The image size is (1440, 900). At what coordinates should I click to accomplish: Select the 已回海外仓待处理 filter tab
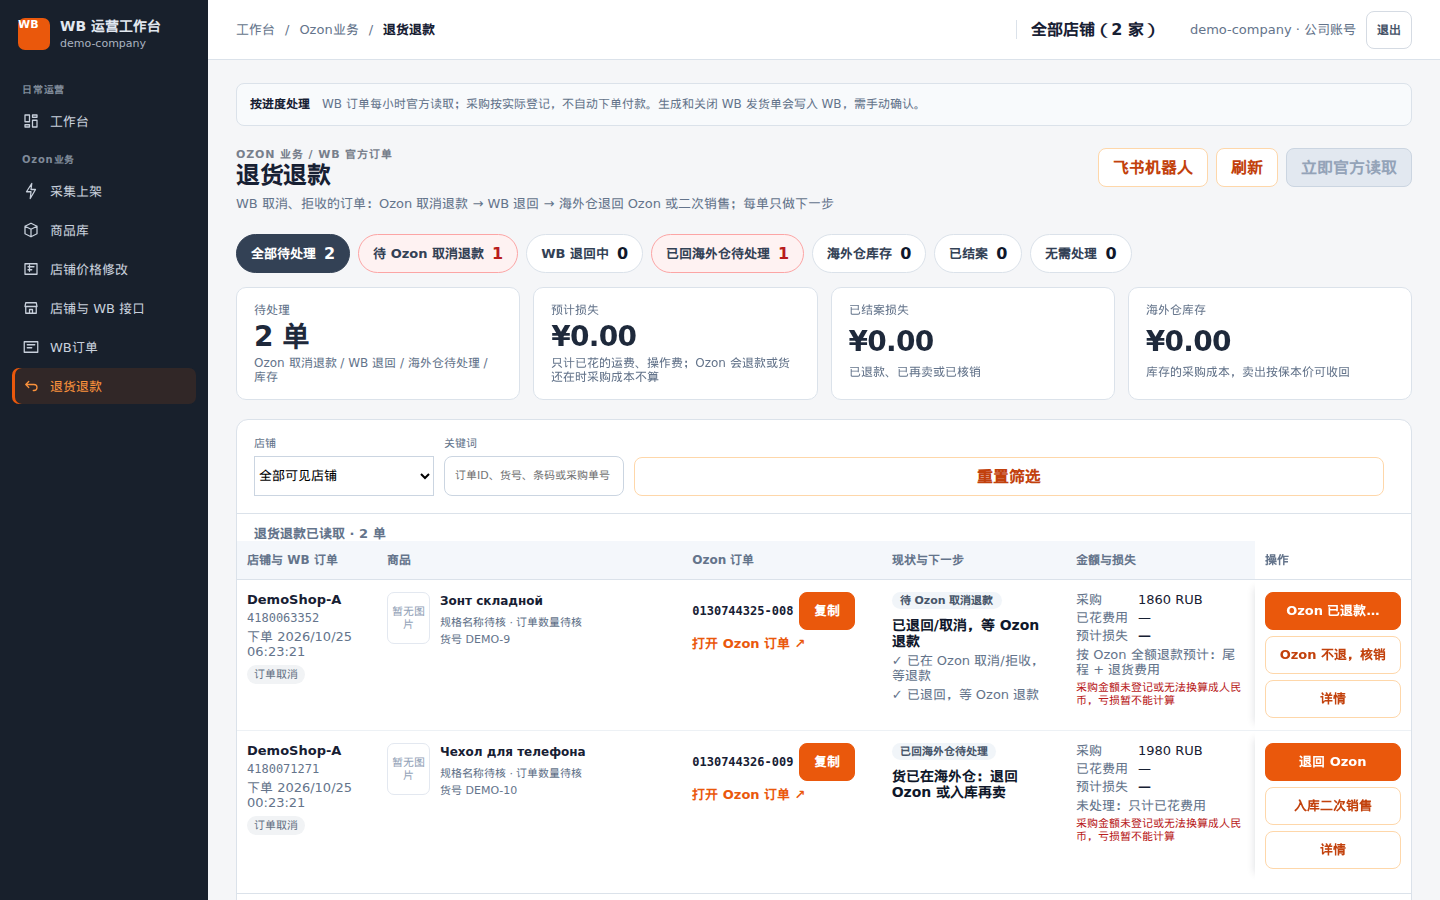[727, 254]
